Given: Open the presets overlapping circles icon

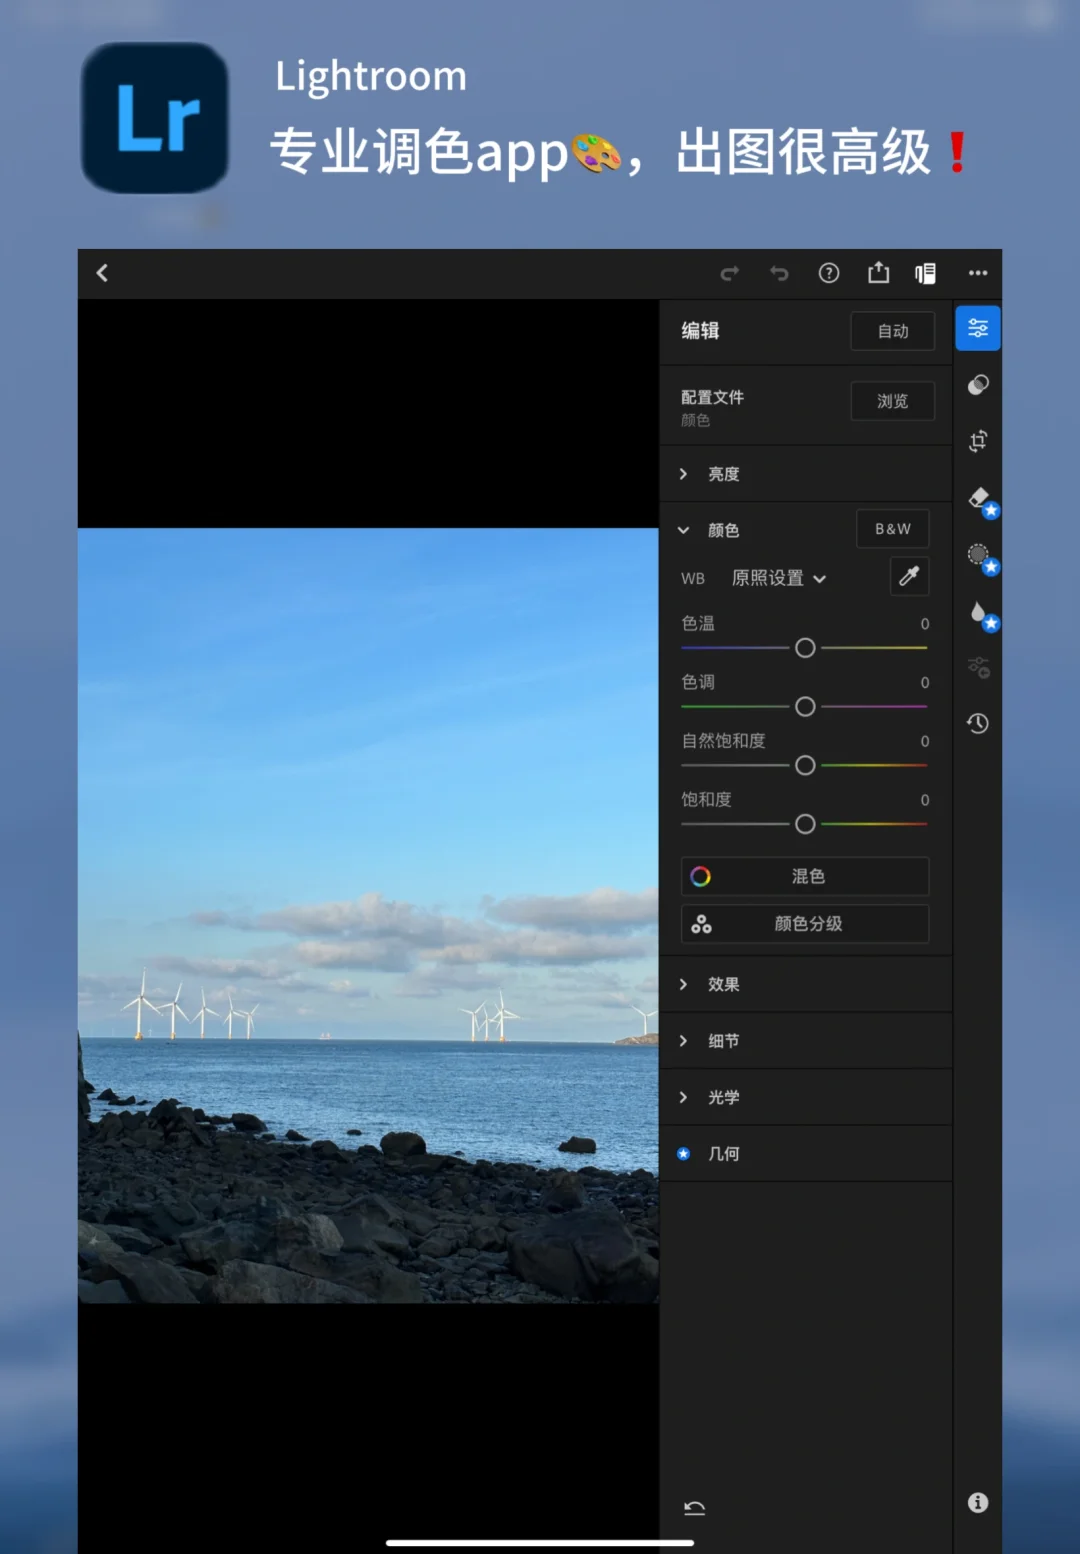Looking at the screenshot, I should pos(978,385).
